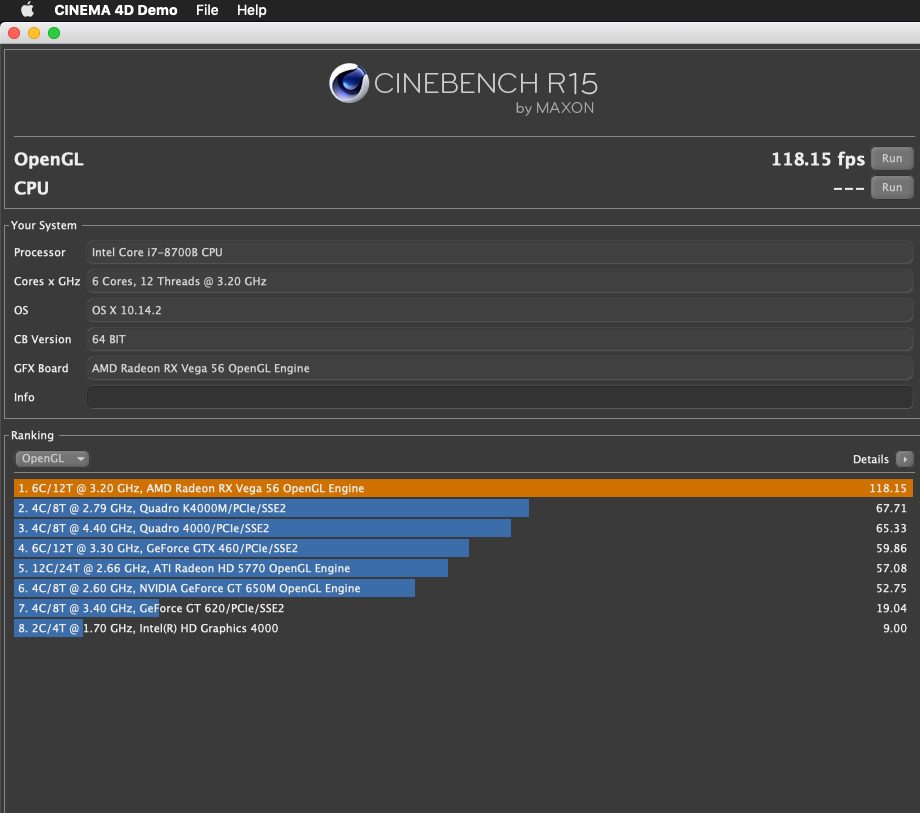Open the Apple menu
Screen dimensions: 920x813
click(27, 10)
